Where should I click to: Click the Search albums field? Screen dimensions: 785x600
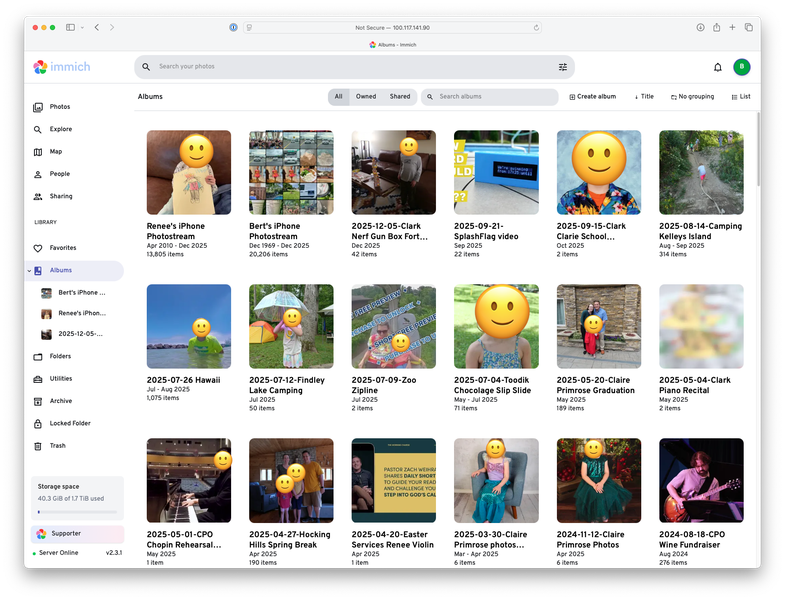click(490, 97)
